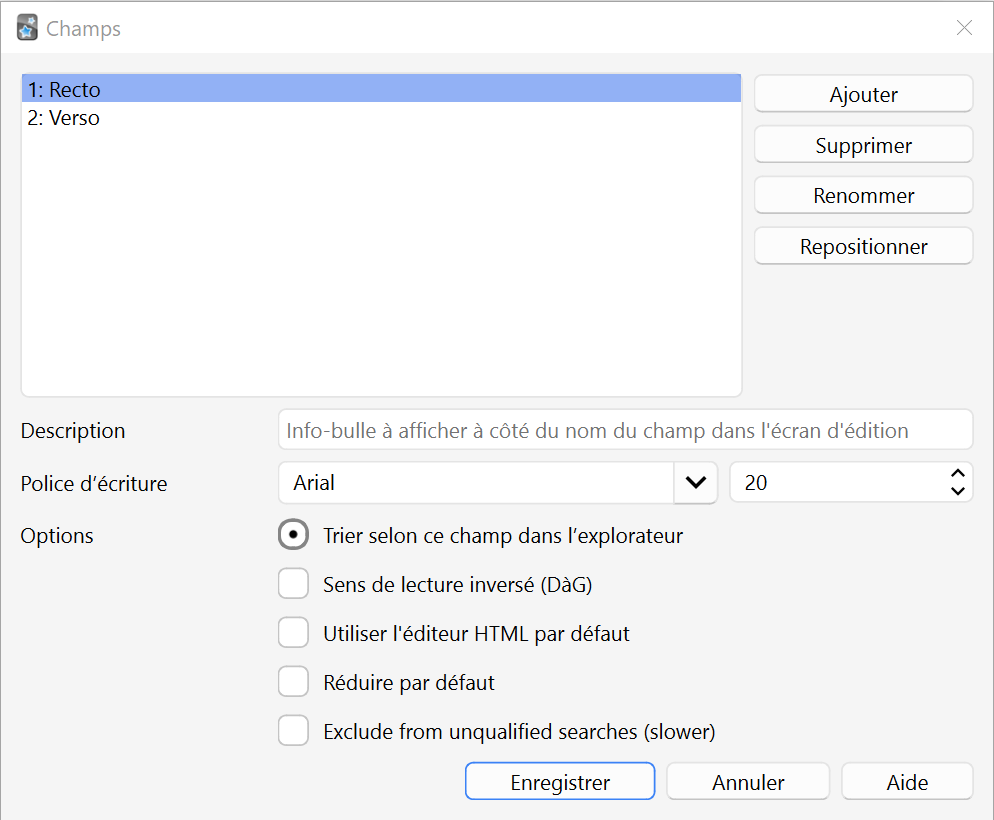Viewport: 994px width, 820px height.
Task: Click Enregistrer to save changes
Action: [x=560, y=781]
